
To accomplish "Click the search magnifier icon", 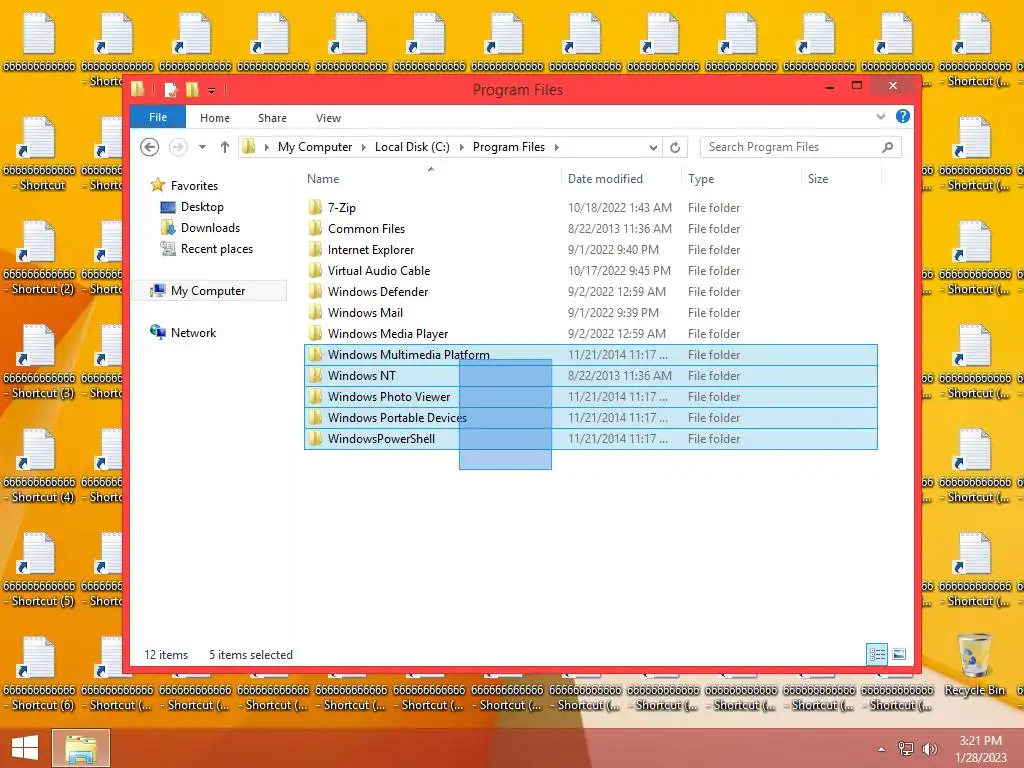I will coord(888,147).
